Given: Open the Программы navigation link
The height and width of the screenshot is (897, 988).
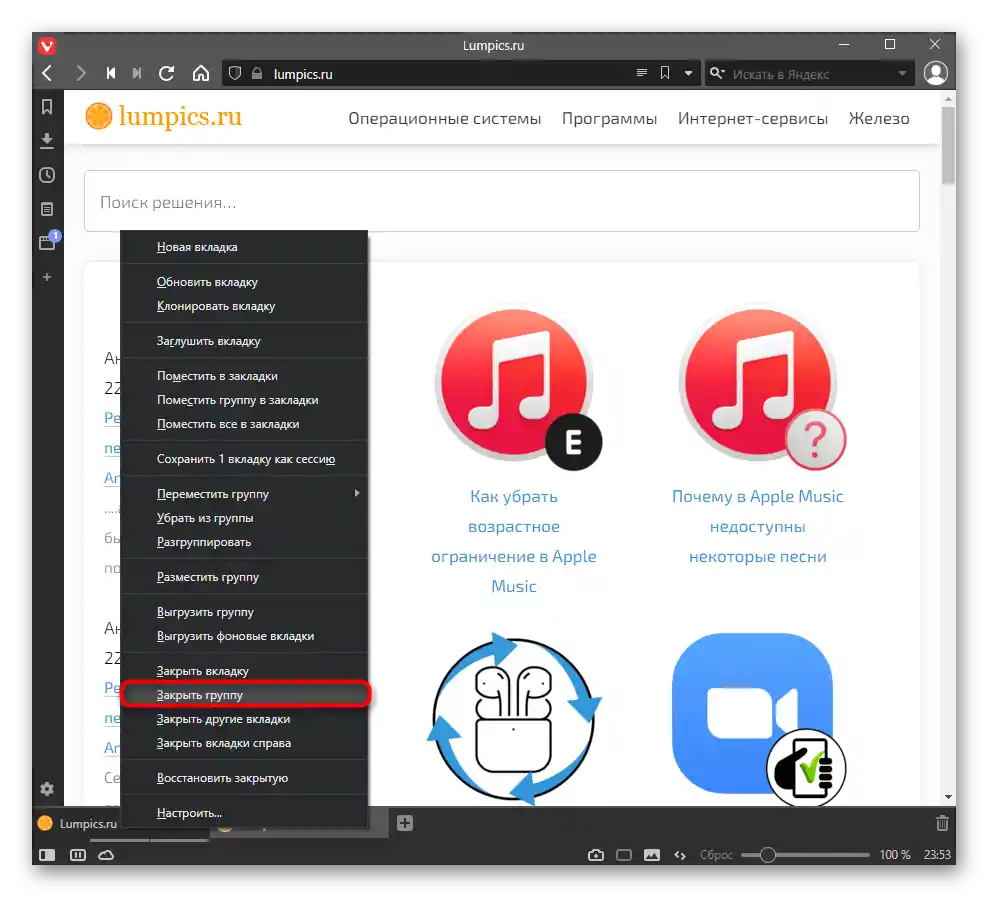Looking at the screenshot, I should (x=609, y=118).
